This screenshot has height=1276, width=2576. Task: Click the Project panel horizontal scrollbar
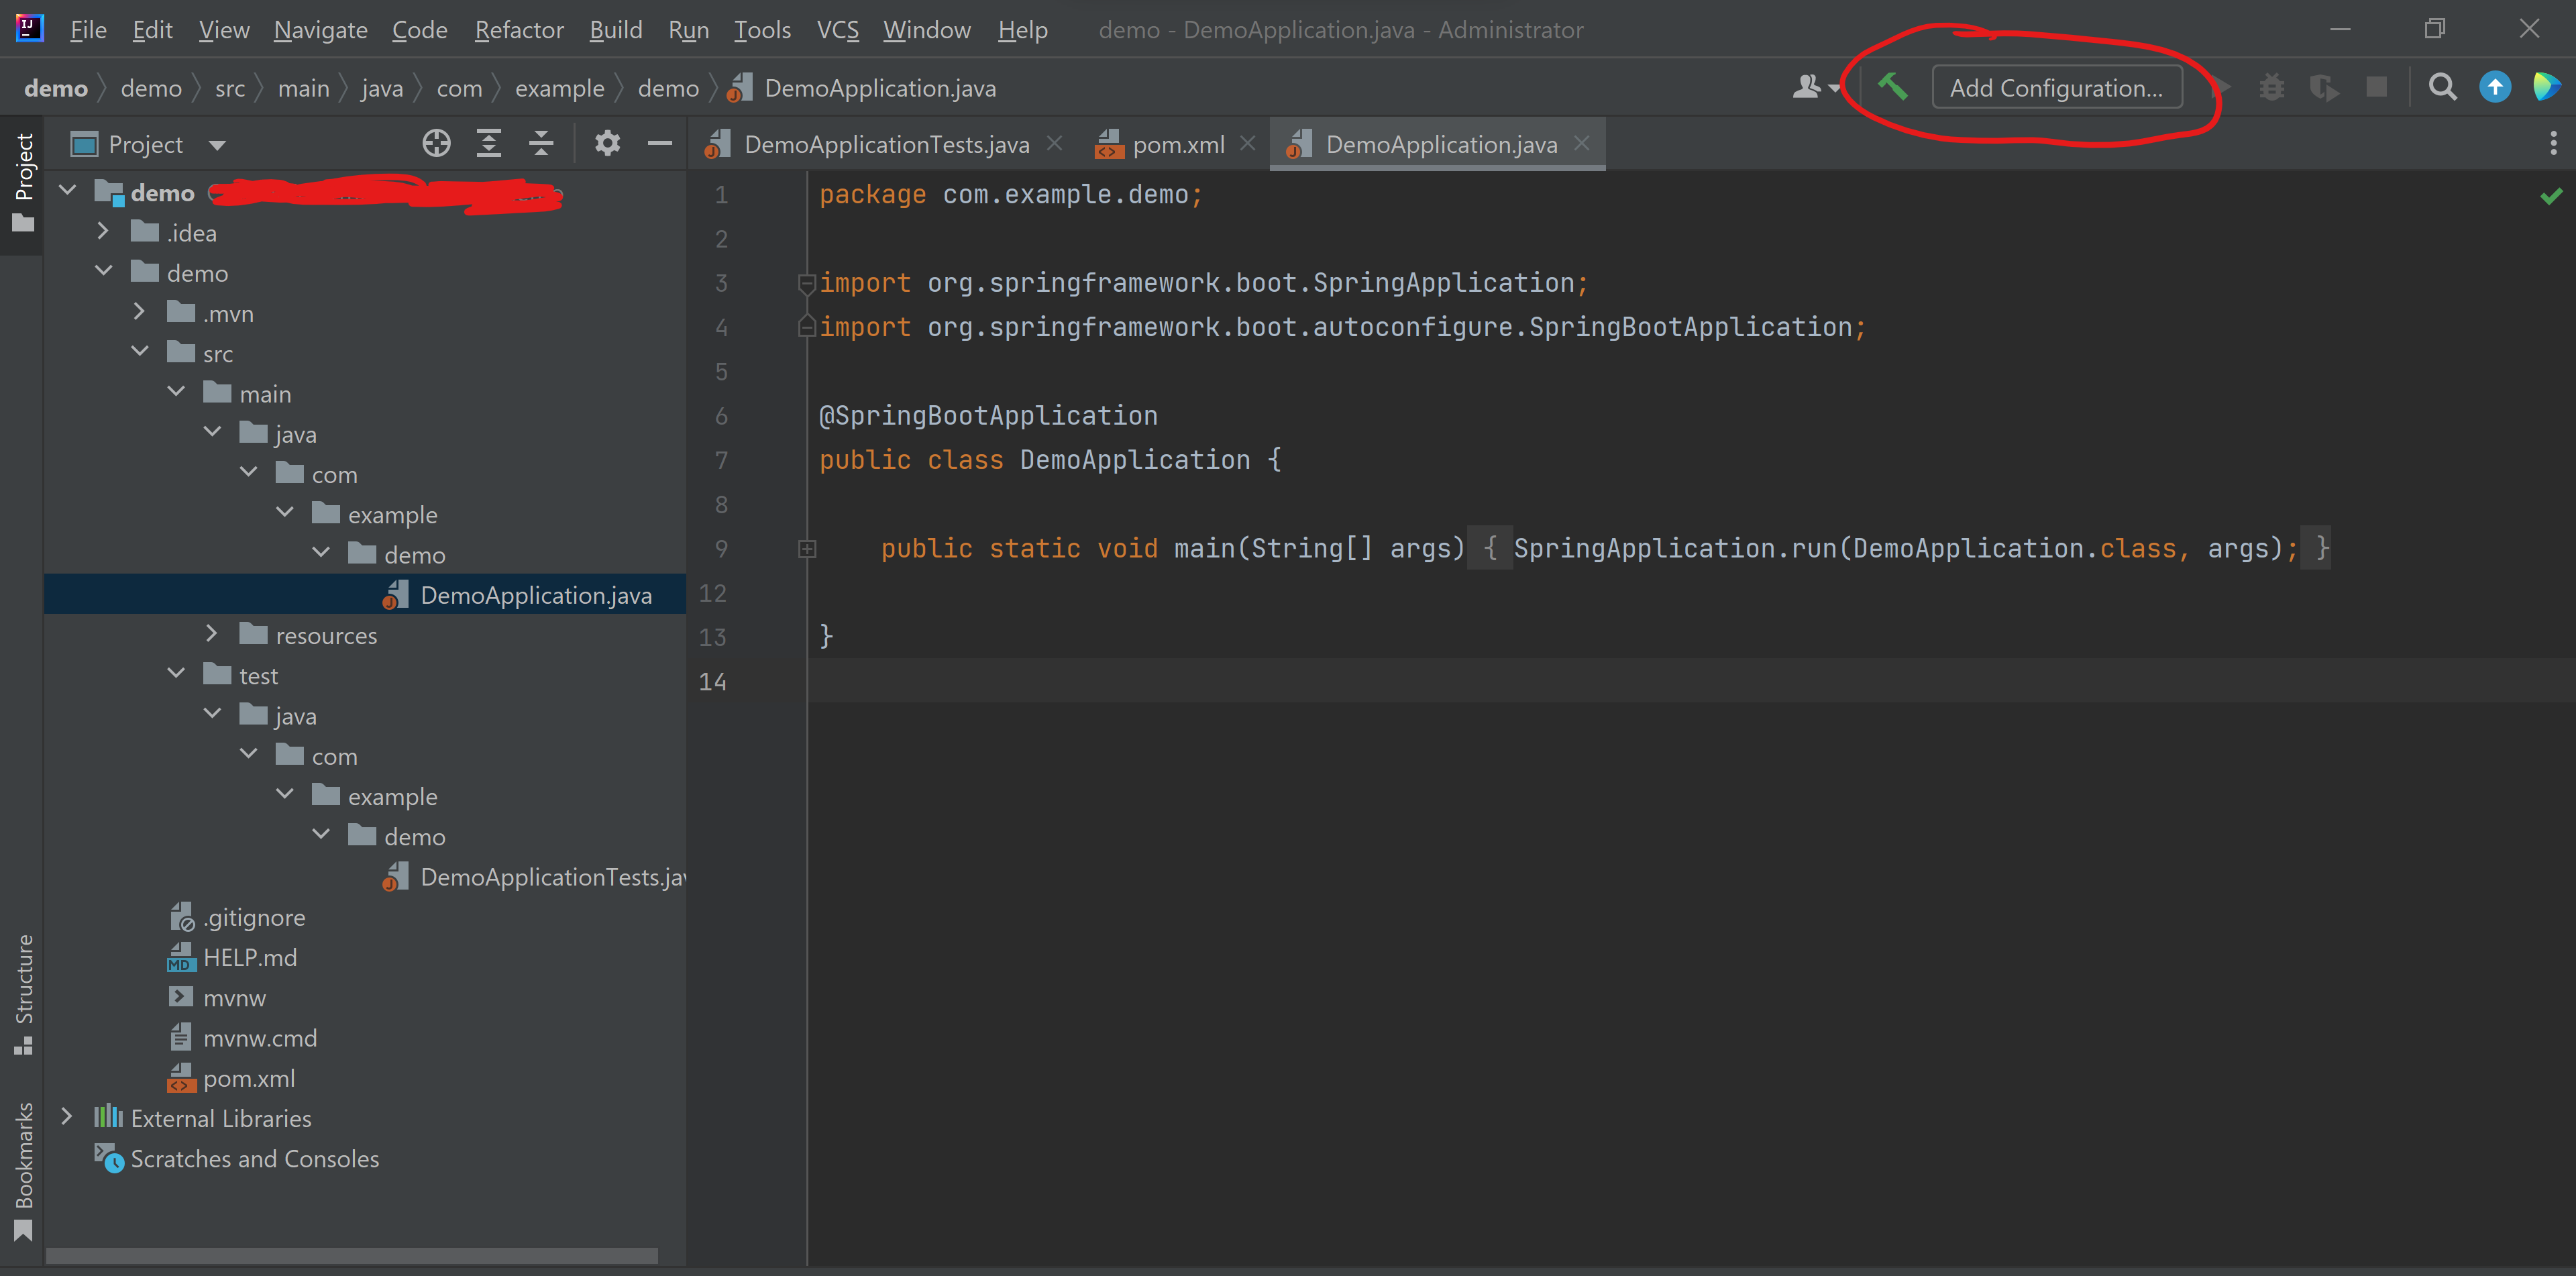coord(352,1255)
